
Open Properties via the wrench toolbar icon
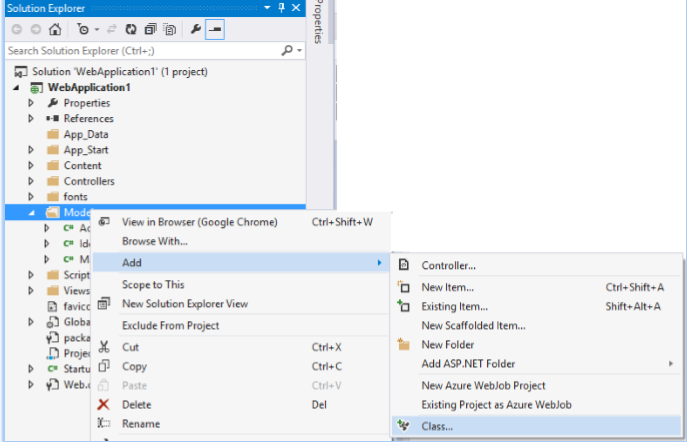[195, 29]
